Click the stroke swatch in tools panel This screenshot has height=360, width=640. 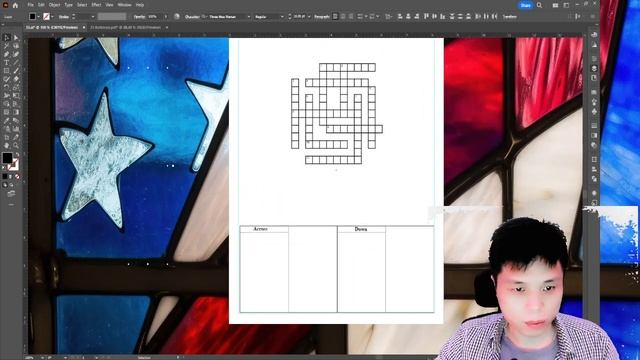[x=13, y=164]
